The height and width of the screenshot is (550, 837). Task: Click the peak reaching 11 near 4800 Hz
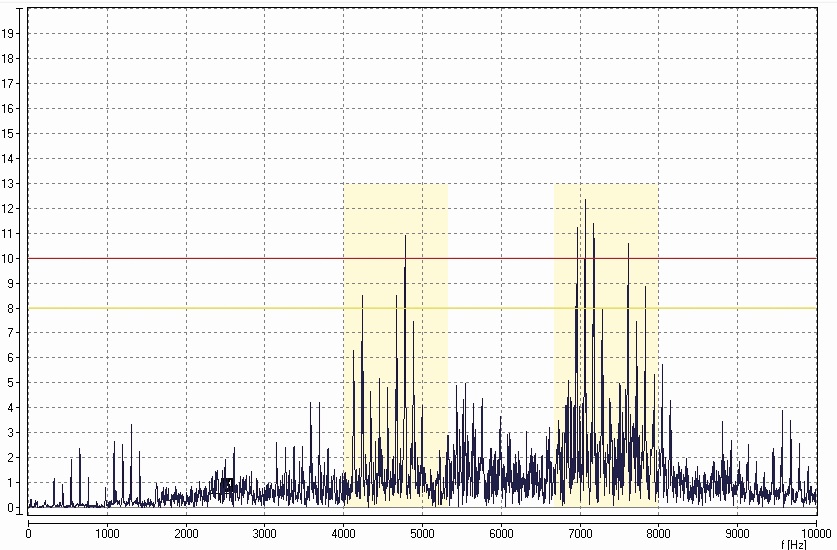pos(405,238)
